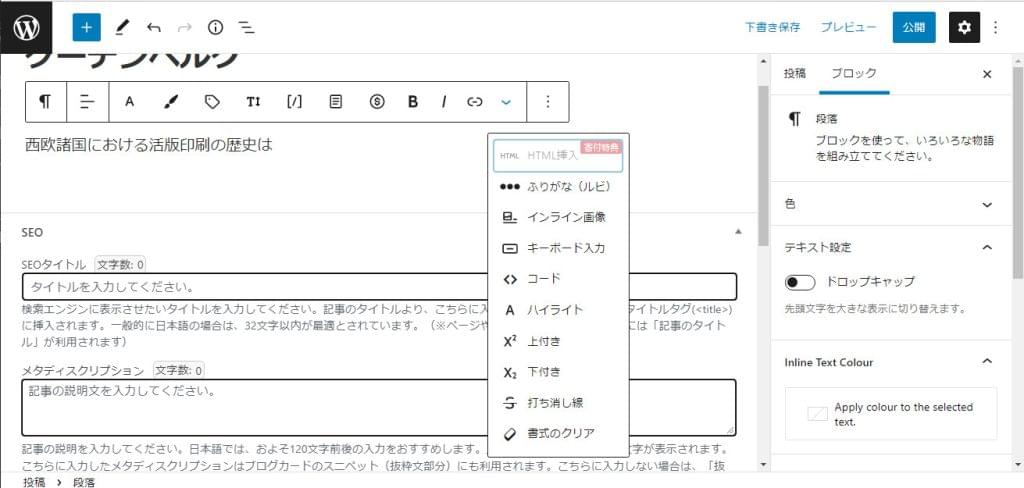
Task: Click the SEOタイトル input field
Action: 379,287
